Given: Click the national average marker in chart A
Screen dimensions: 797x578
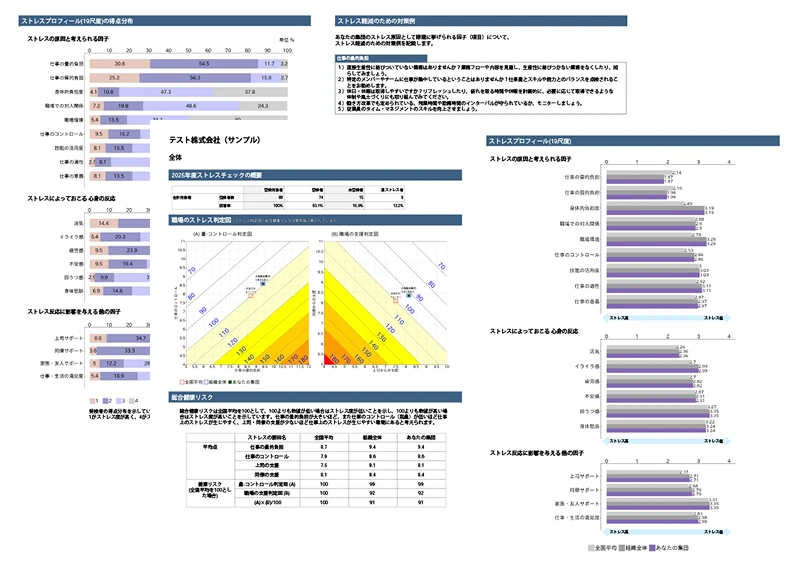Looking at the screenshot, I should [251, 295].
